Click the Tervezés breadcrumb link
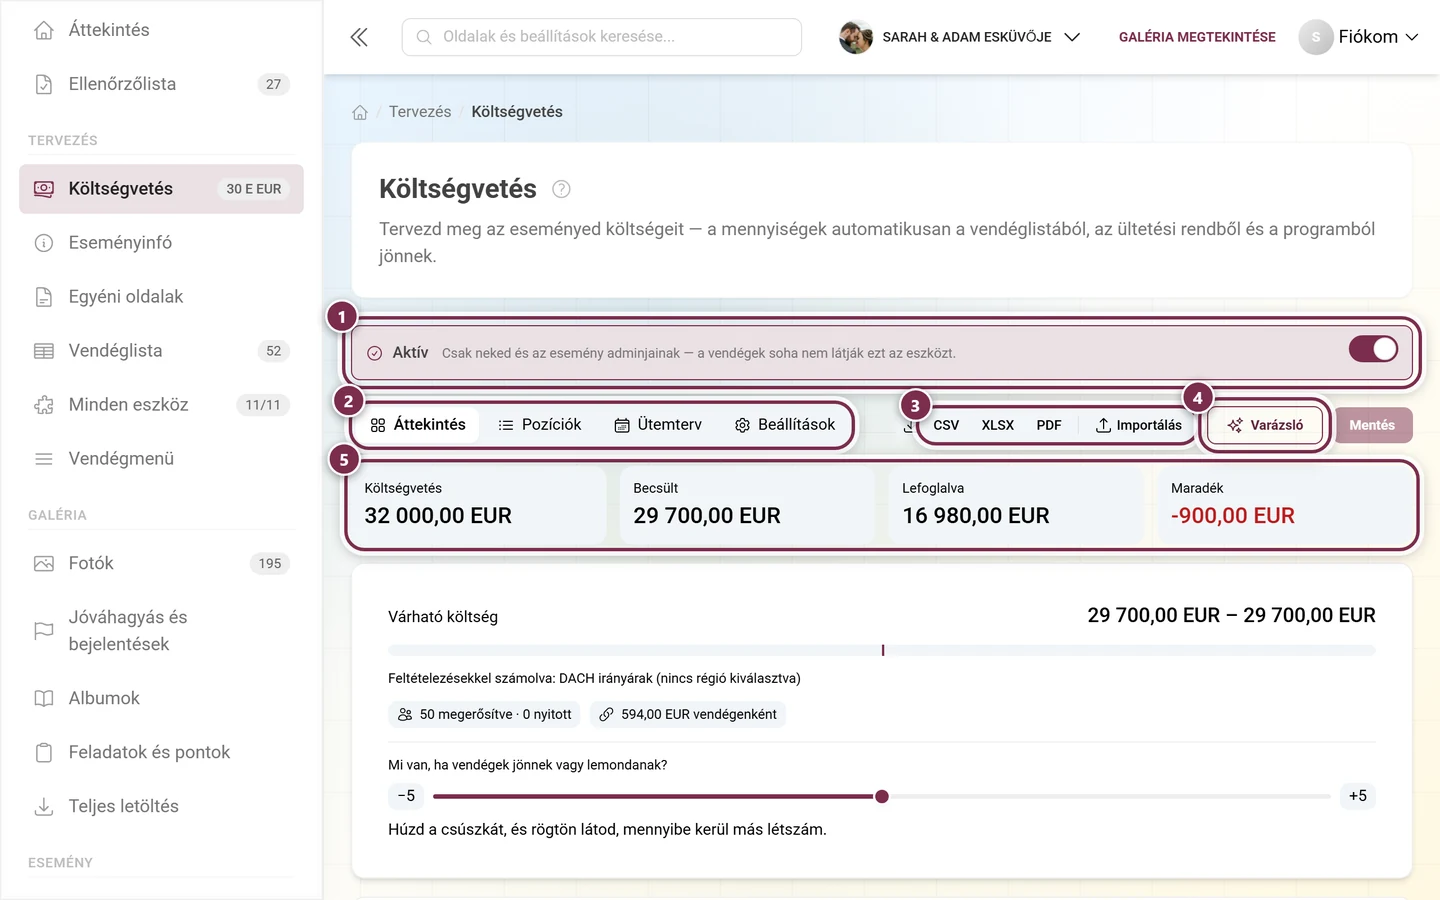The height and width of the screenshot is (900, 1440). (420, 112)
